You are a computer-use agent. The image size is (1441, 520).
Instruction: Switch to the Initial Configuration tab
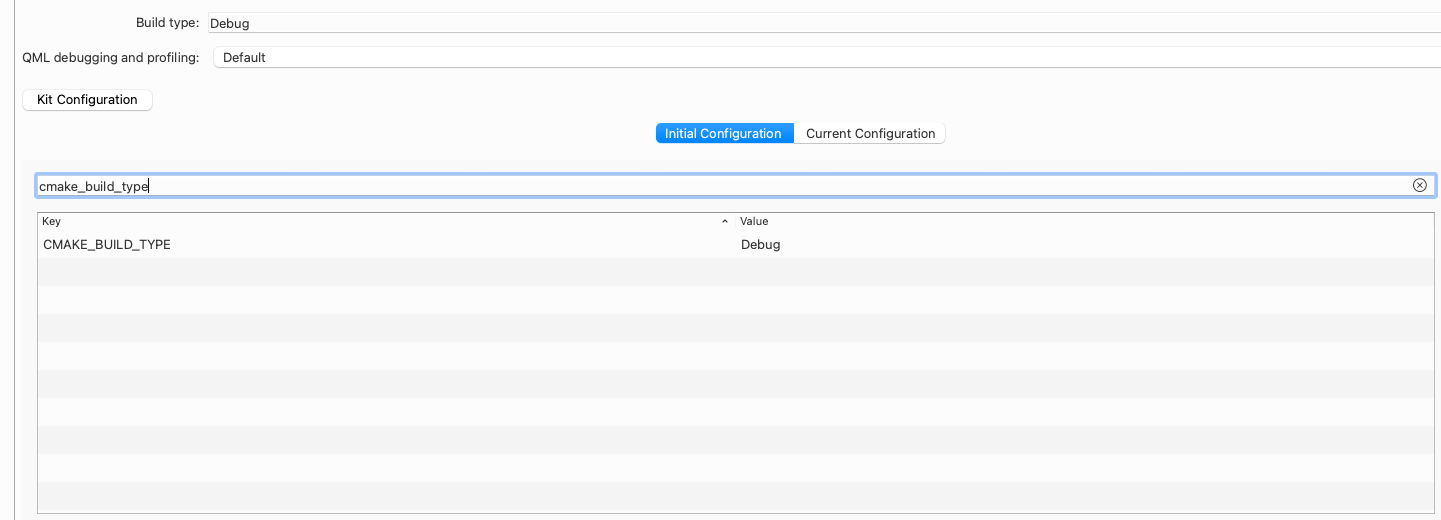point(723,134)
